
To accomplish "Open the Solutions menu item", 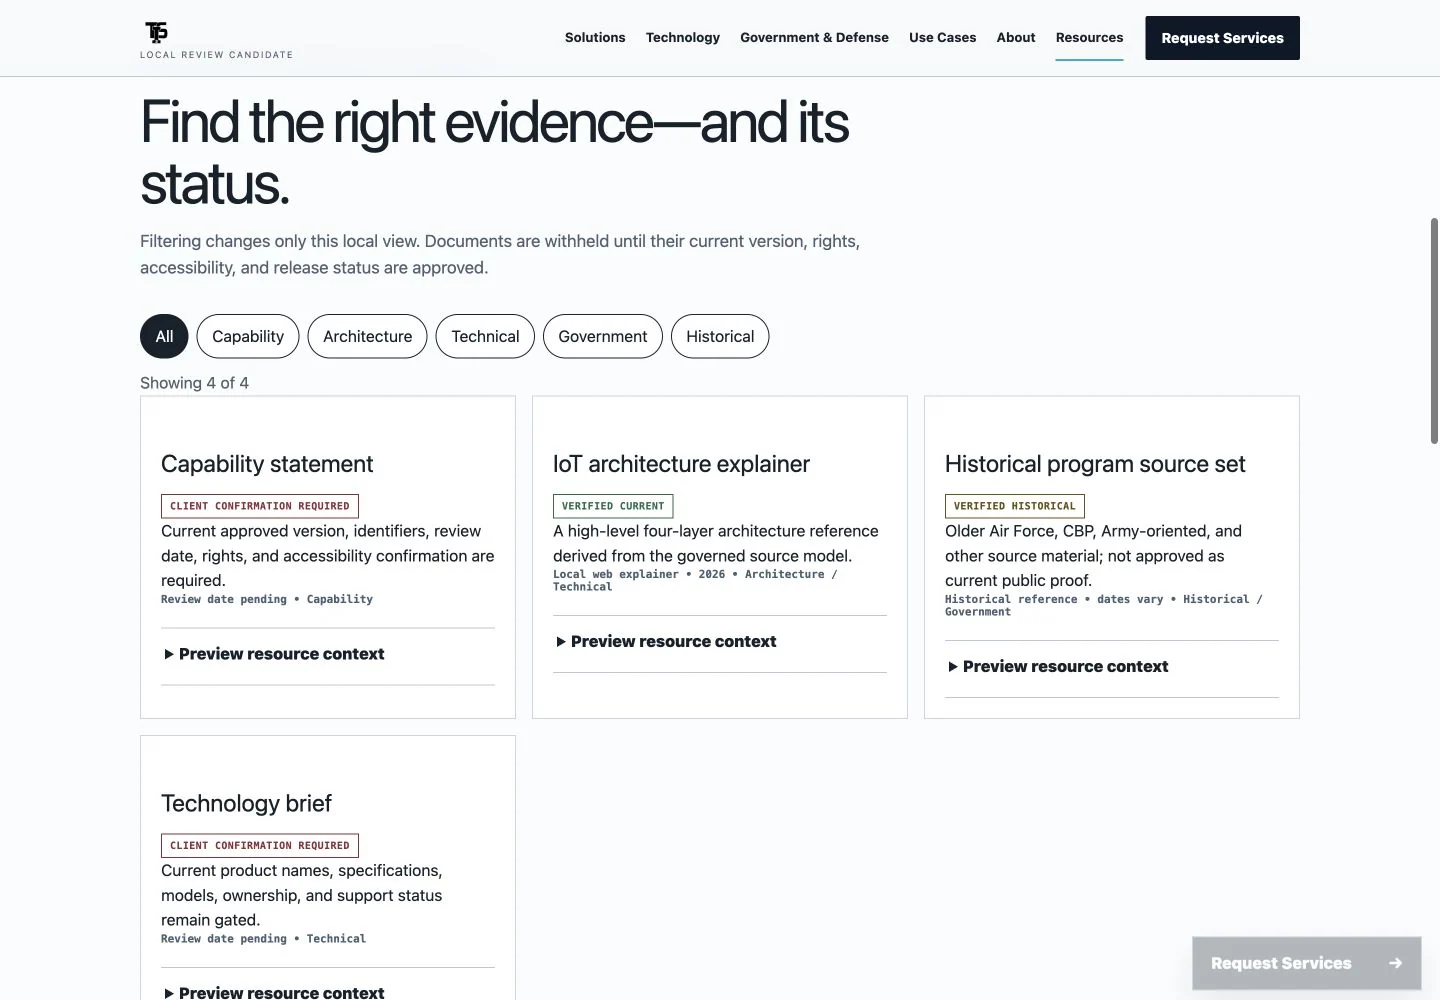I will click(595, 38).
